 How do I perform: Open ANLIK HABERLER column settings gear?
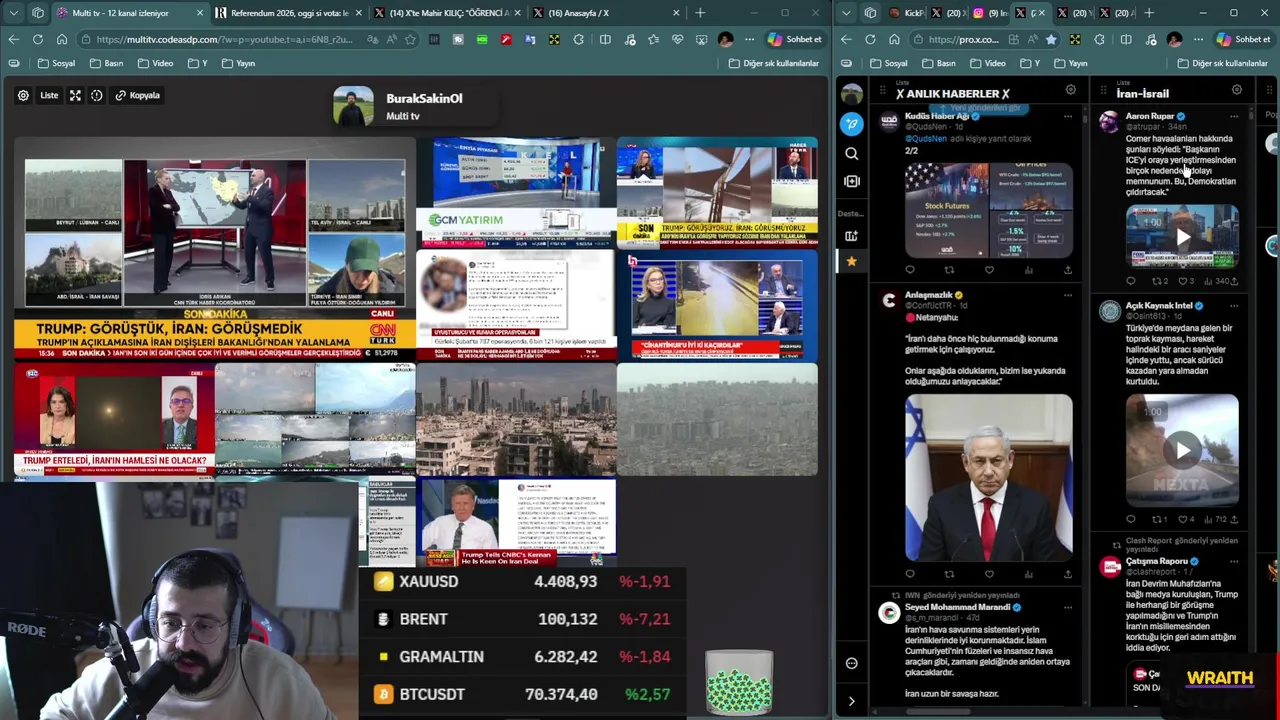tap(1070, 90)
